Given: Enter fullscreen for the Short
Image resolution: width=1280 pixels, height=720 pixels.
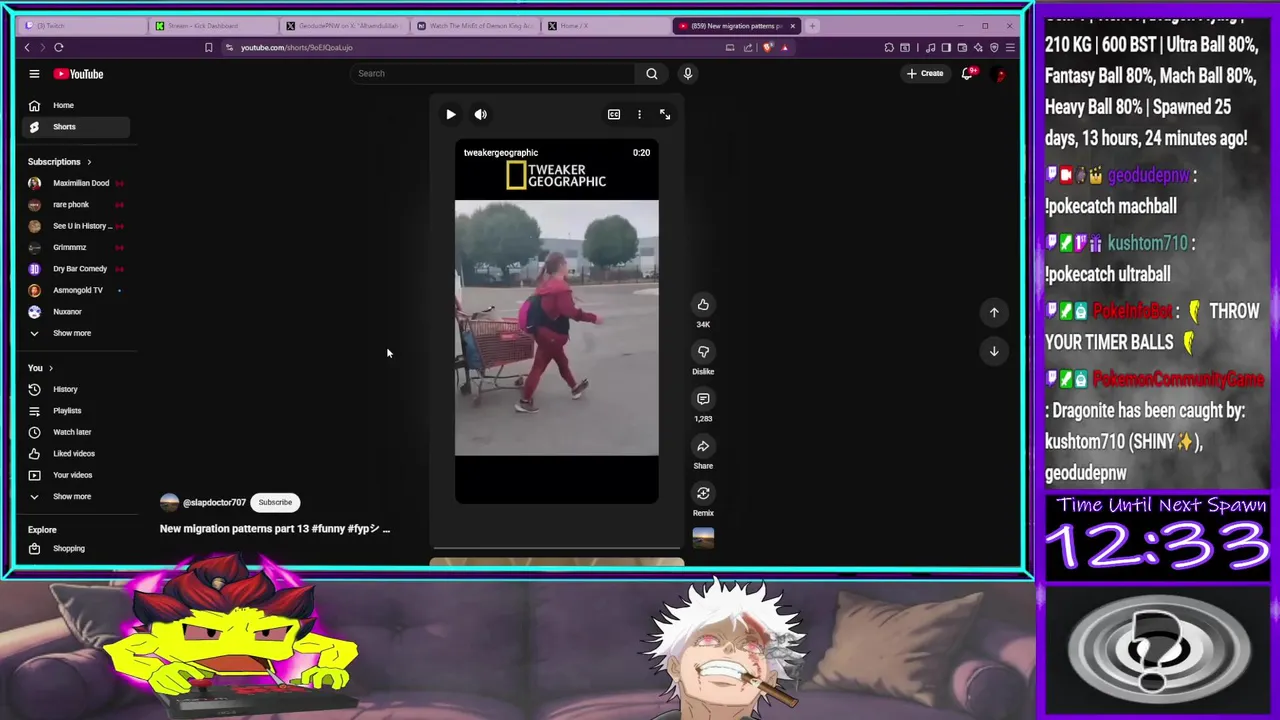Looking at the screenshot, I should click(x=665, y=114).
